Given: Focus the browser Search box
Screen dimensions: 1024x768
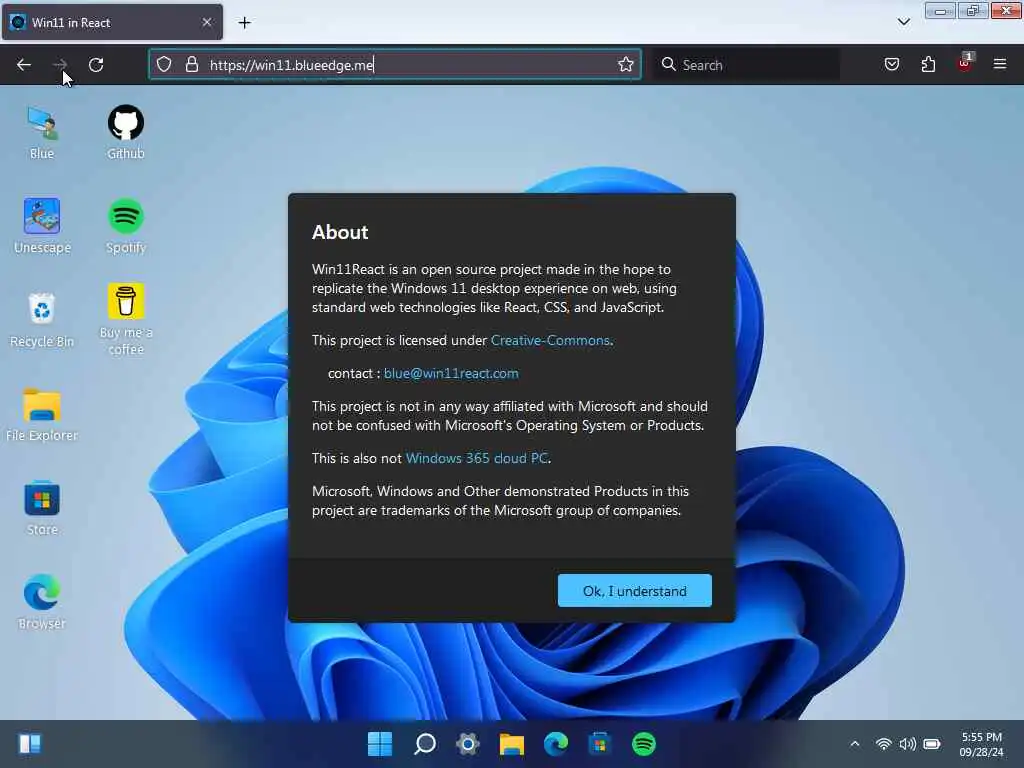Looking at the screenshot, I should [x=747, y=65].
